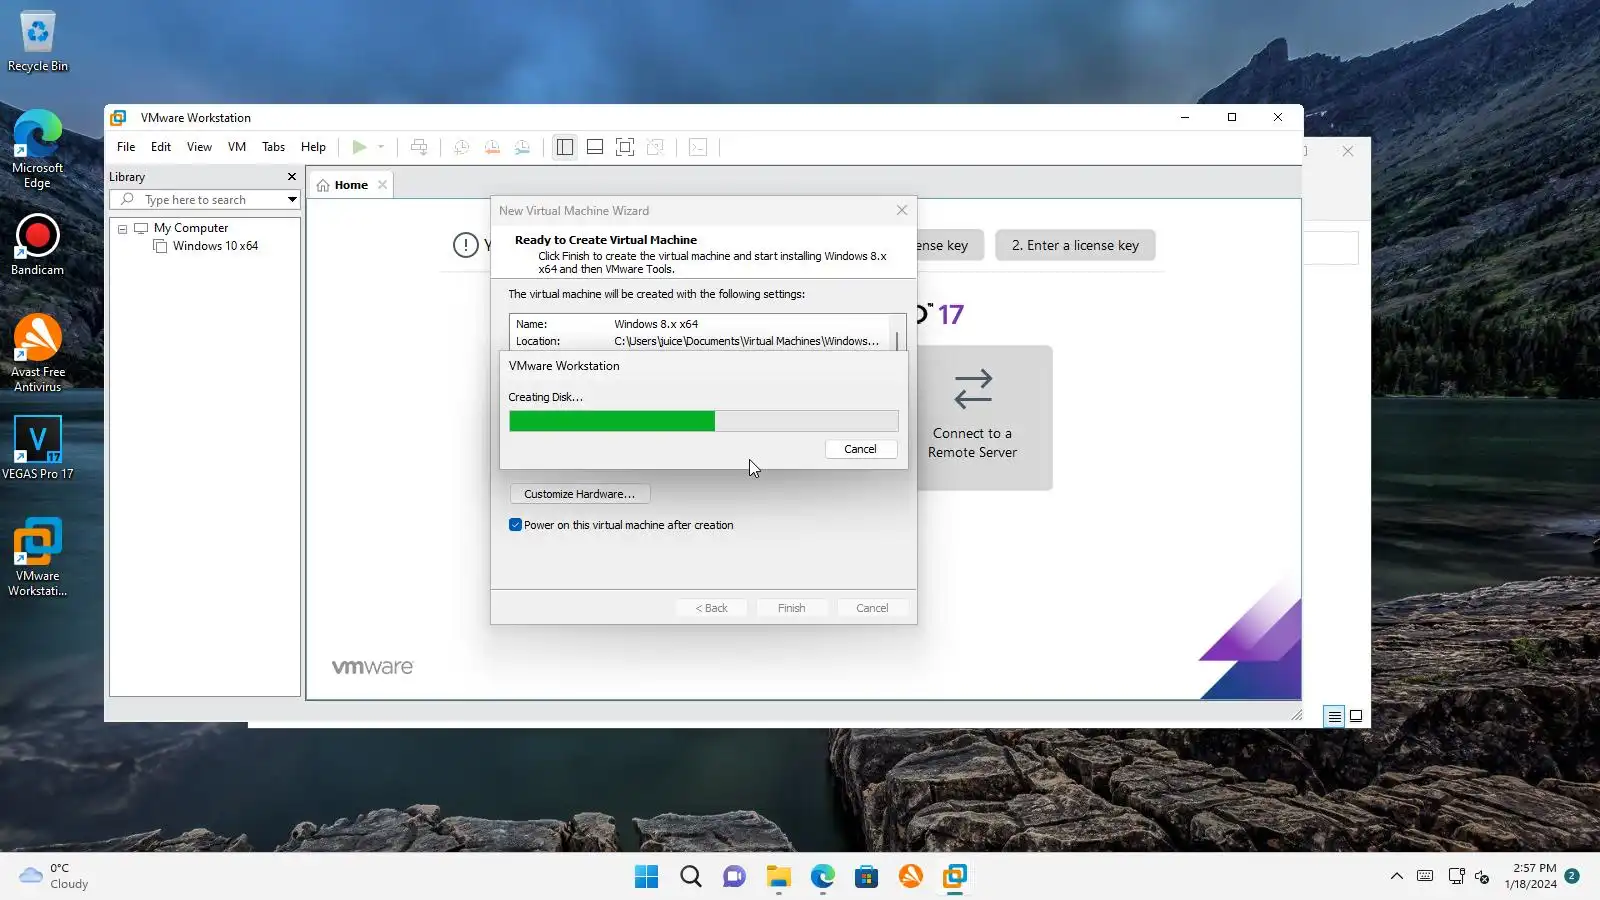Click Connect to a Remote Server tile
Viewport: 1600px width, 900px height.
click(x=972, y=418)
